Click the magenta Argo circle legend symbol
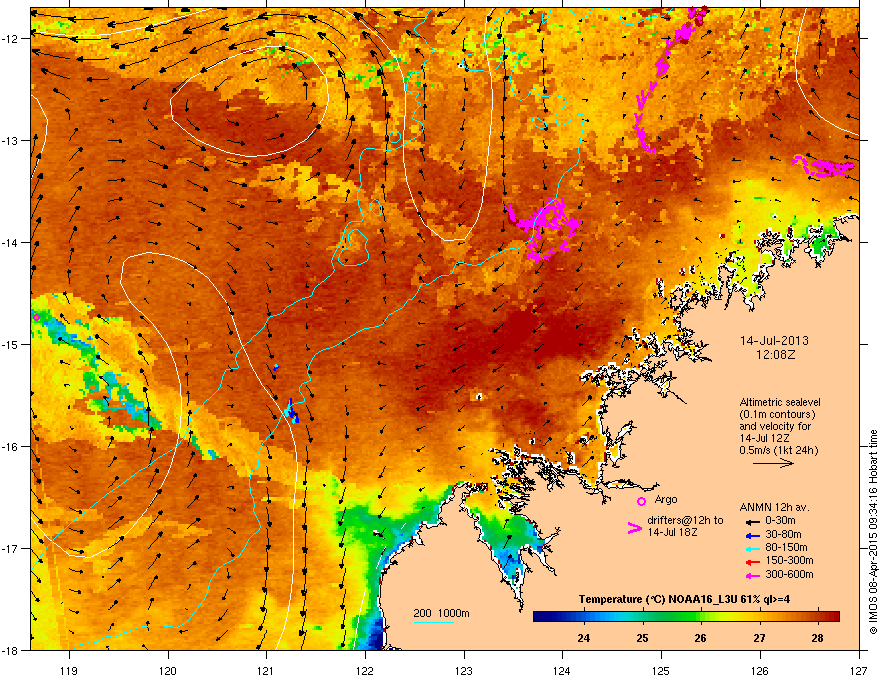 [641, 501]
